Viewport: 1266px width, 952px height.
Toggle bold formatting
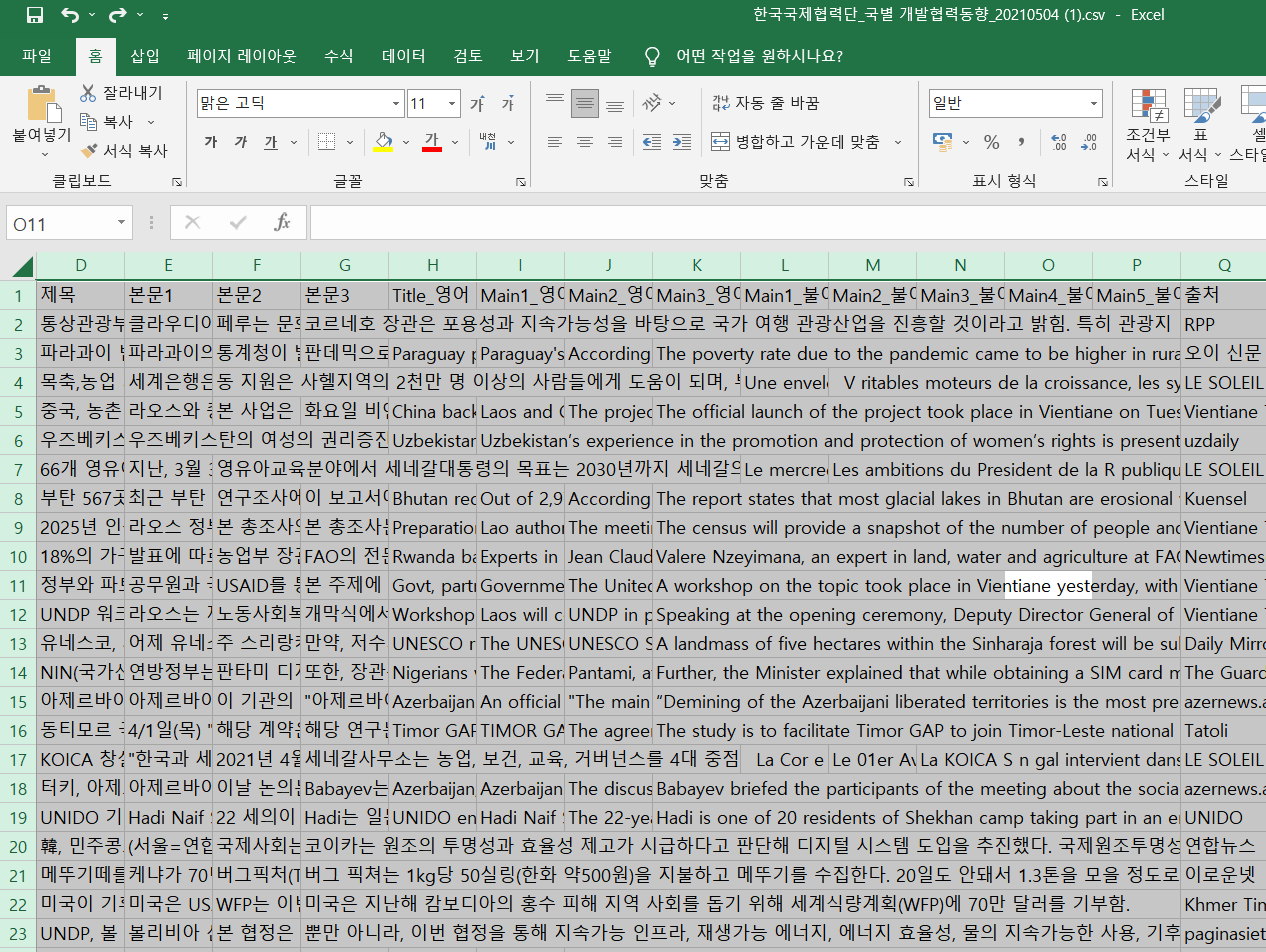click(x=211, y=142)
